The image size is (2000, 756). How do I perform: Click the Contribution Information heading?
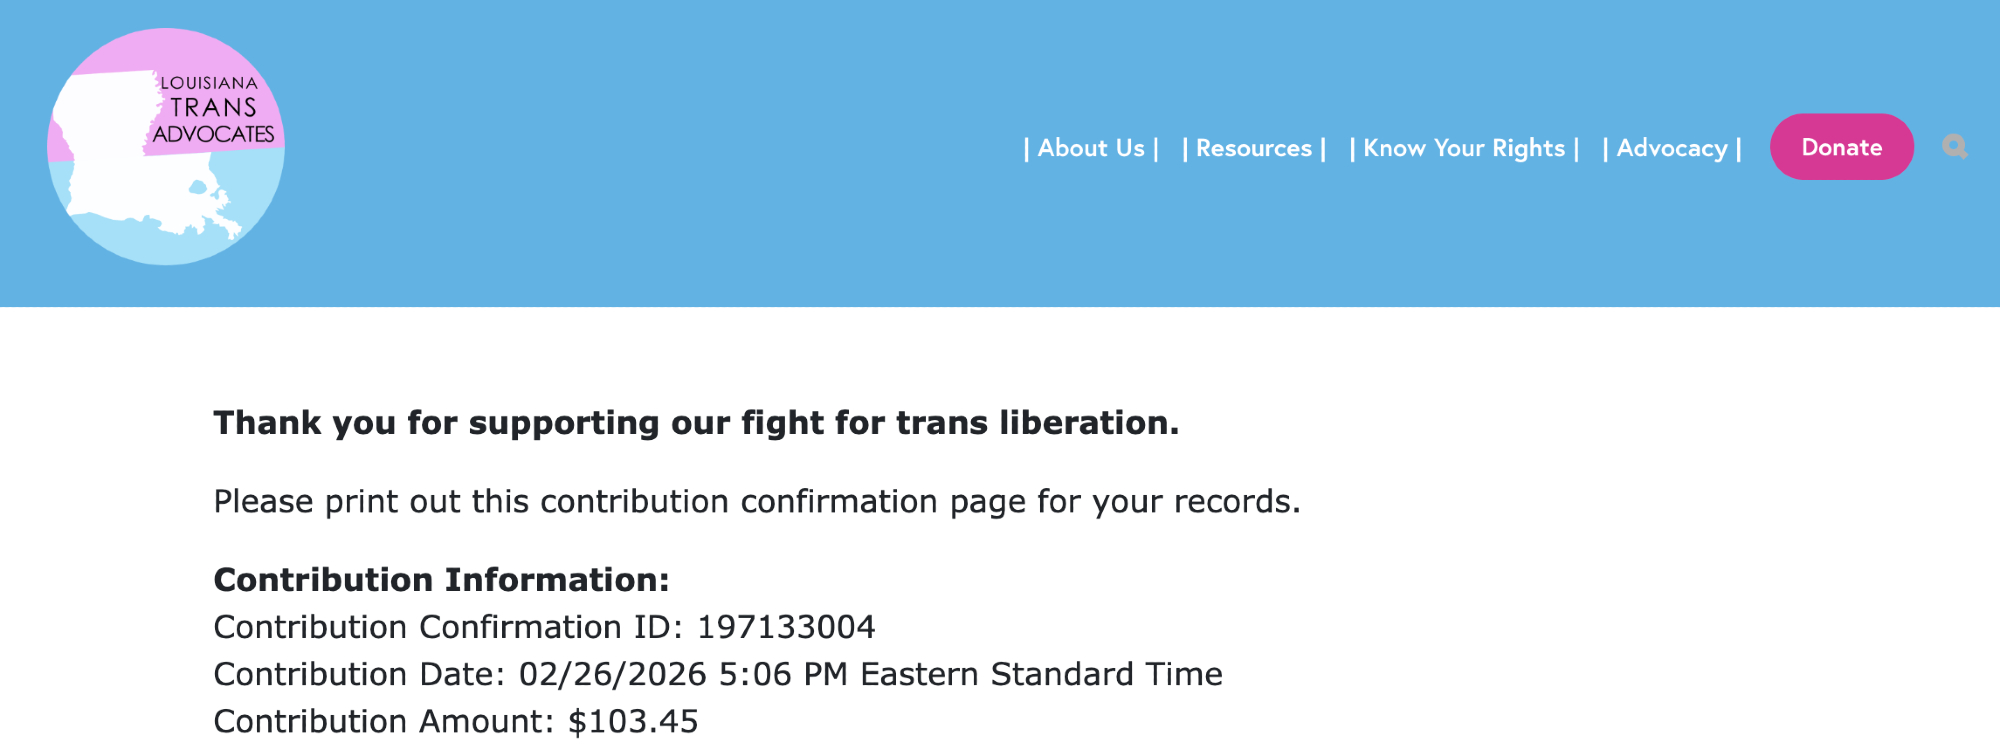click(x=441, y=580)
